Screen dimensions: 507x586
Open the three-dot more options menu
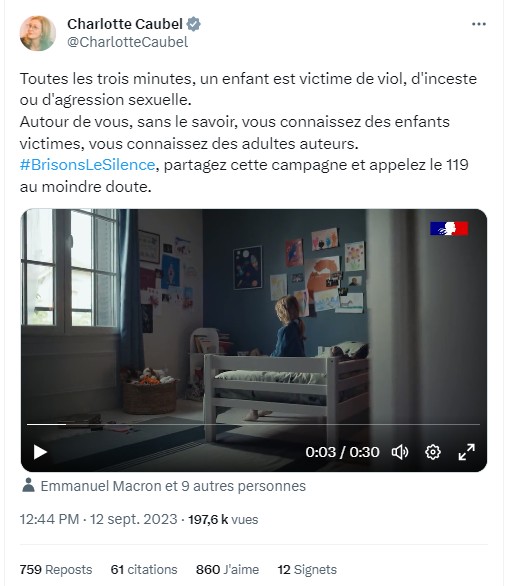tap(479, 24)
